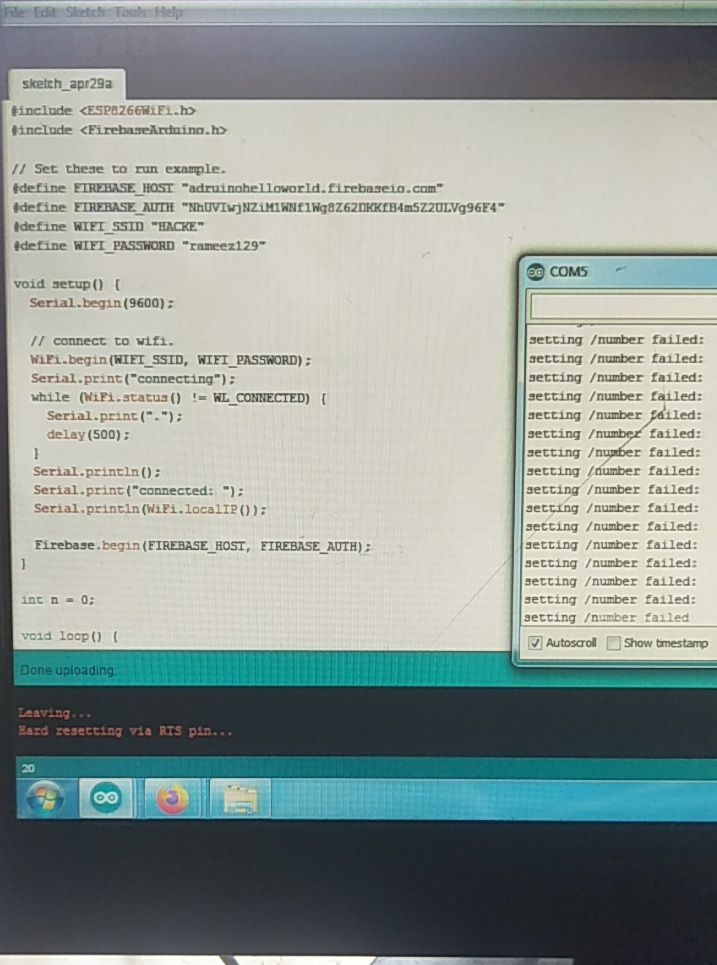
Task: Click the Arduino icon in COM5 title bar
Action: point(535,271)
